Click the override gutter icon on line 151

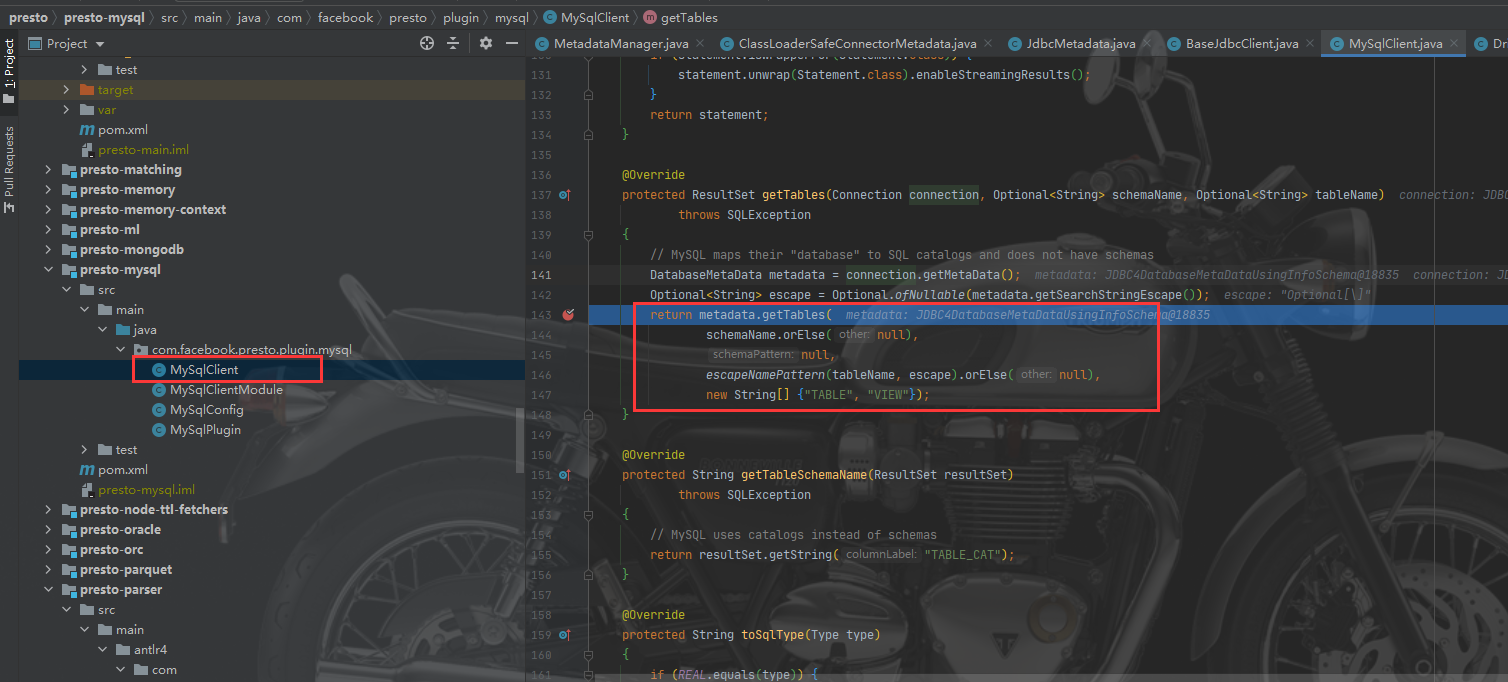565,475
